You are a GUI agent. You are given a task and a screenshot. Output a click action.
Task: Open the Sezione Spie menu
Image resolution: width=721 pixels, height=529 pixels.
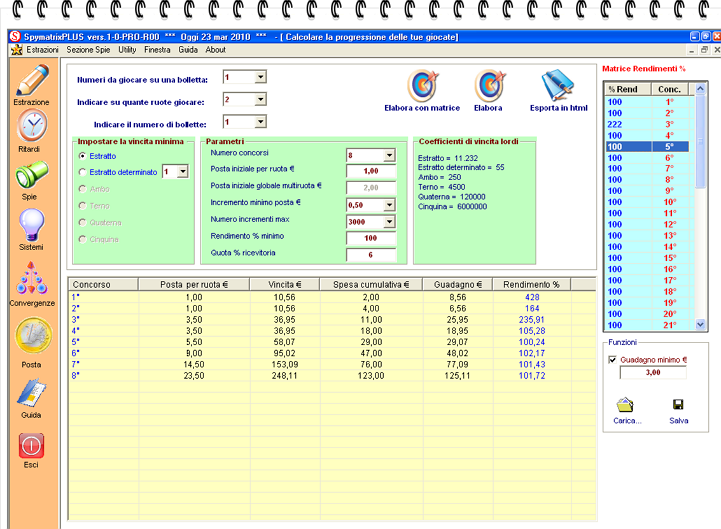click(x=88, y=50)
